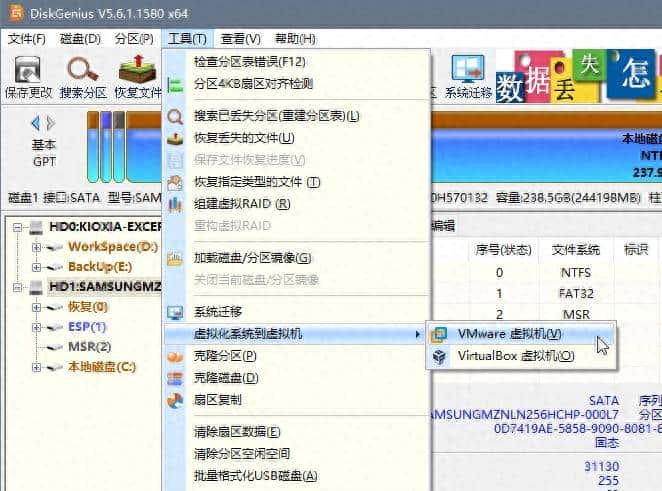
Task: Open the 查看(V) menu
Action: tap(241, 39)
